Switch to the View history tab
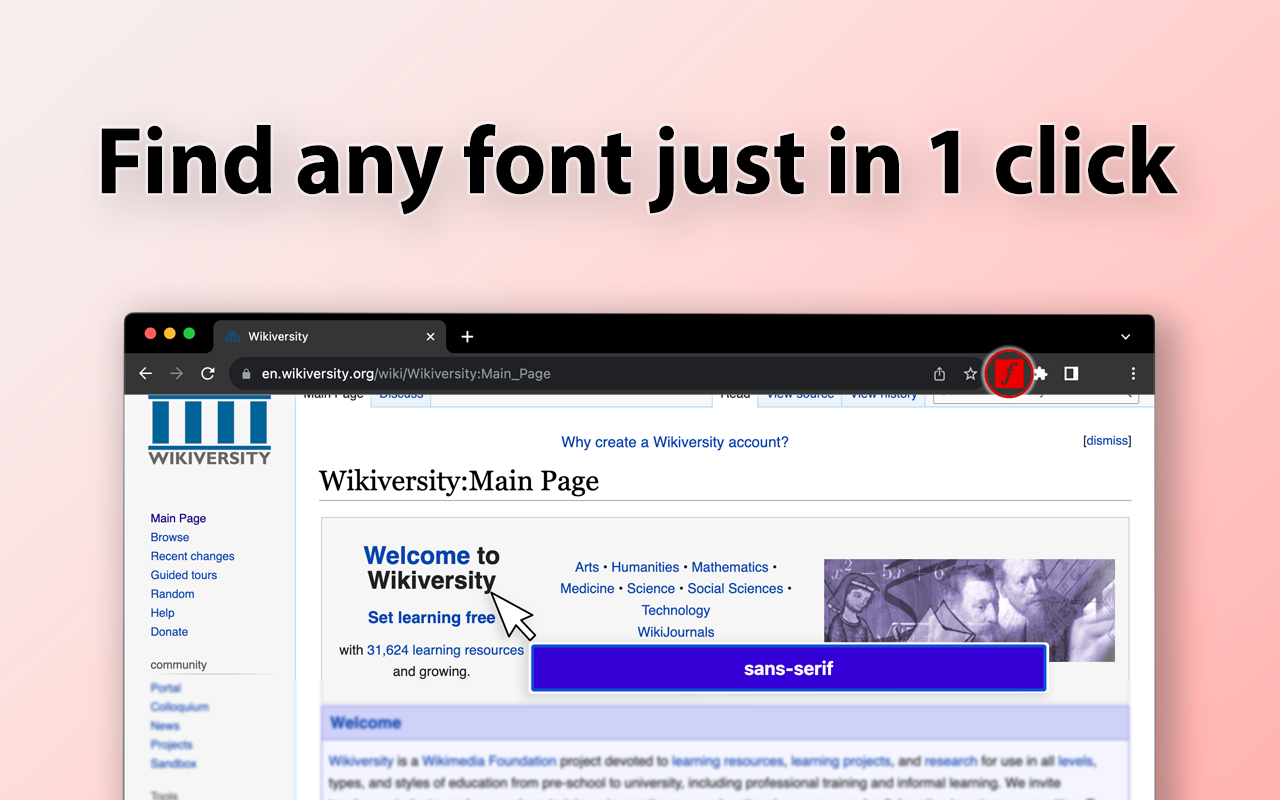 [x=882, y=392]
